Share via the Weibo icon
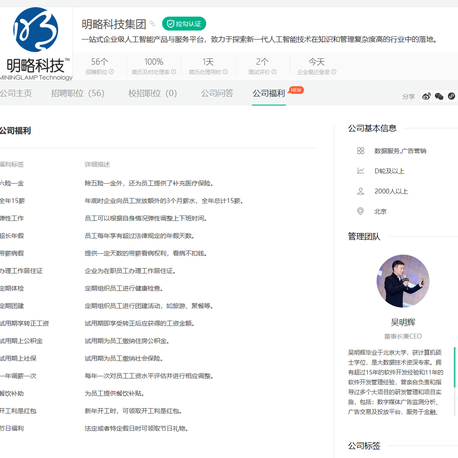This screenshot has width=458, height=458. [426, 96]
